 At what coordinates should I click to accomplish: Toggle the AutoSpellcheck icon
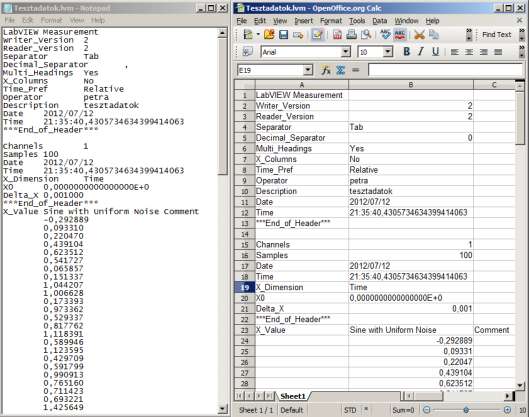400,34
